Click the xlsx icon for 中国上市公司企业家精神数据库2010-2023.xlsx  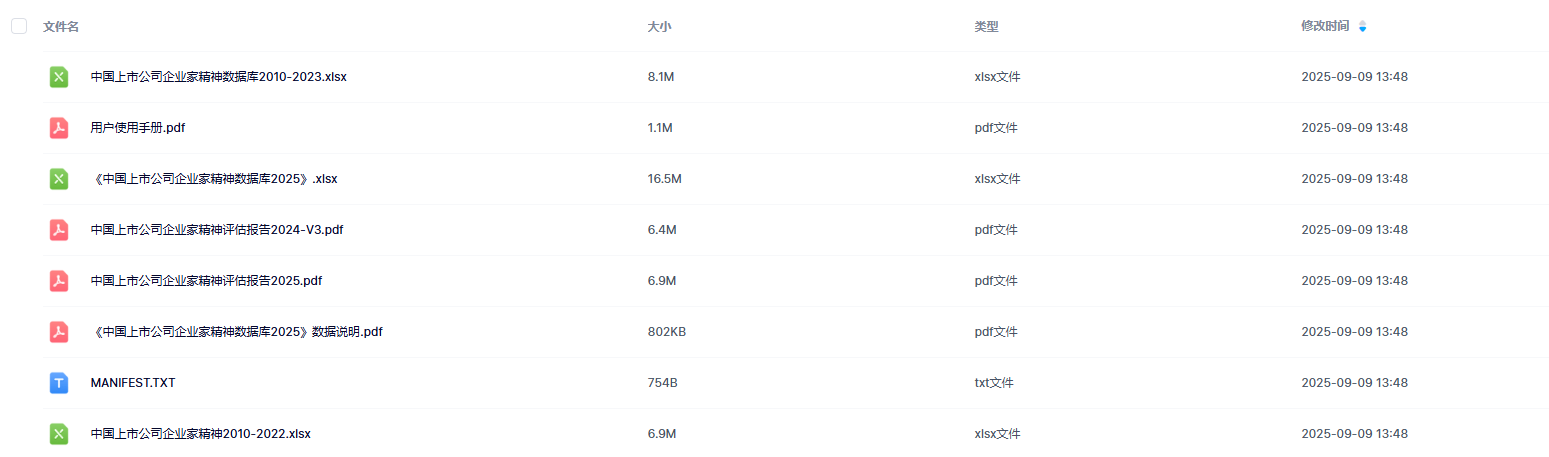pyautogui.click(x=59, y=77)
